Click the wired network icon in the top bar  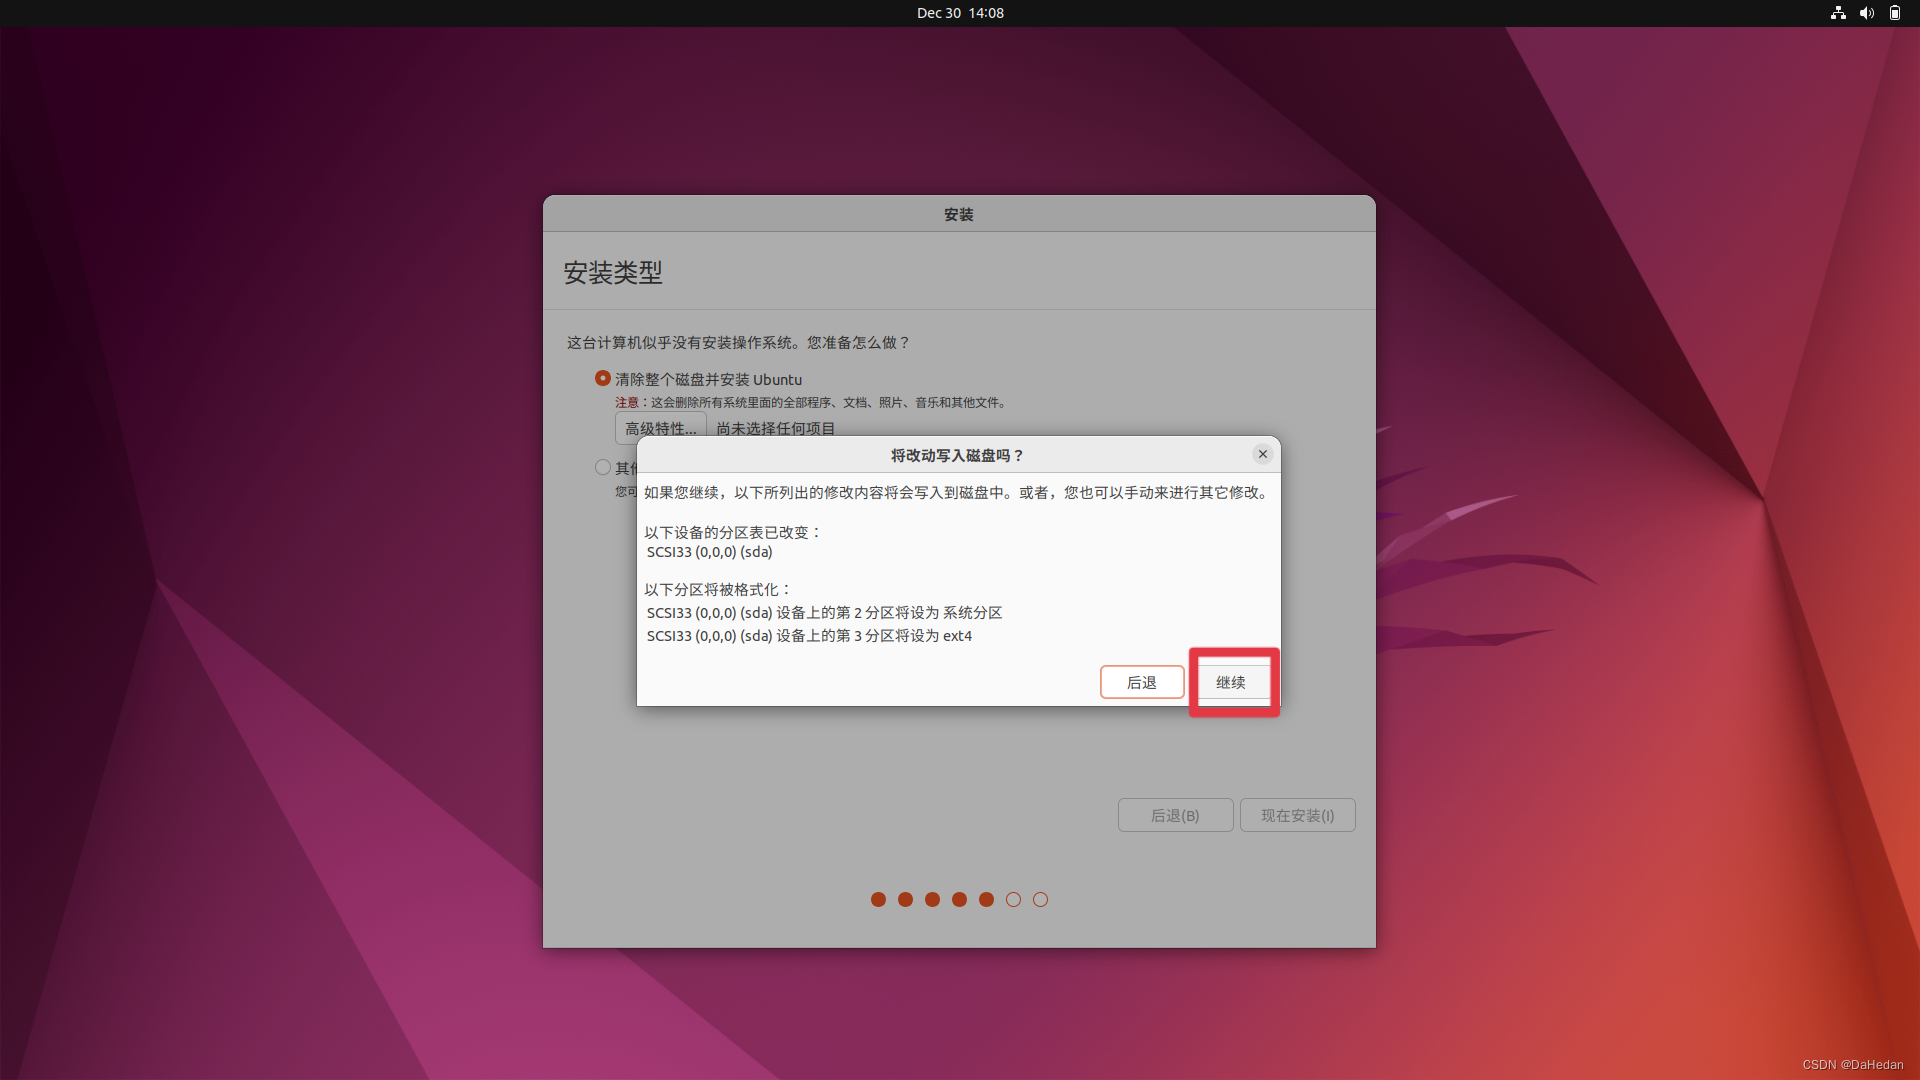coord(1838,13)
